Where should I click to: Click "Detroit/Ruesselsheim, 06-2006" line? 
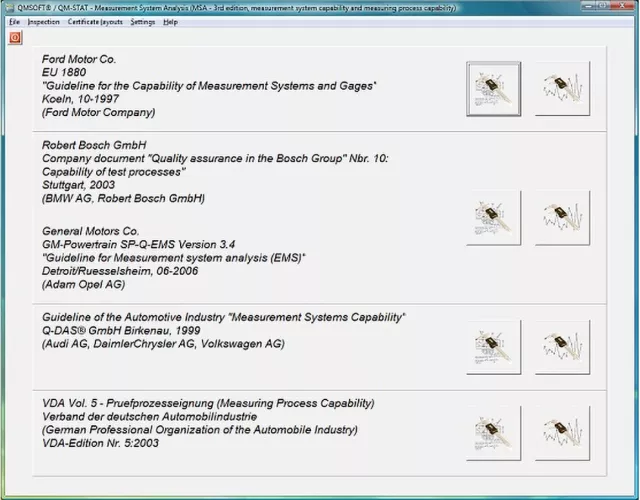tap(120, 271)
